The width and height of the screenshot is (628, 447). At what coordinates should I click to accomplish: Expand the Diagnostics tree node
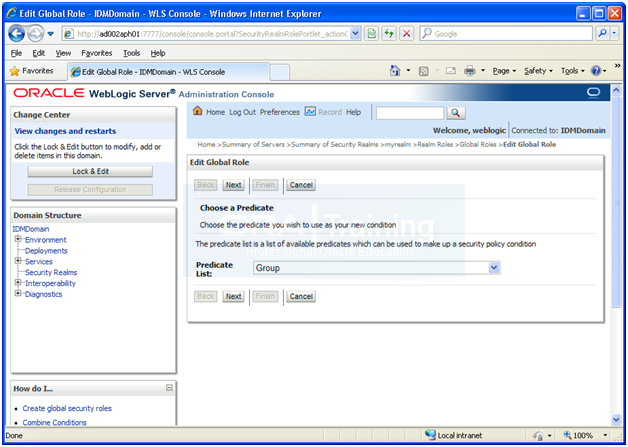[x=18, y=294]
